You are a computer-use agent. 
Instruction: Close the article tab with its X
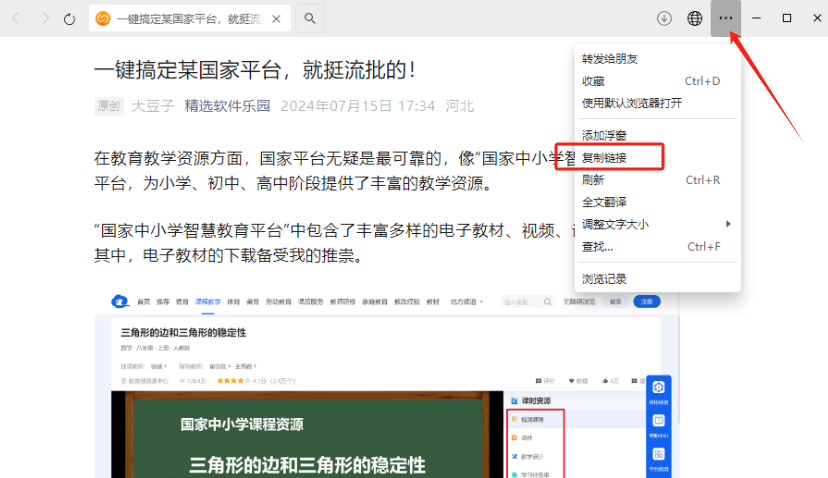point(276,19)
